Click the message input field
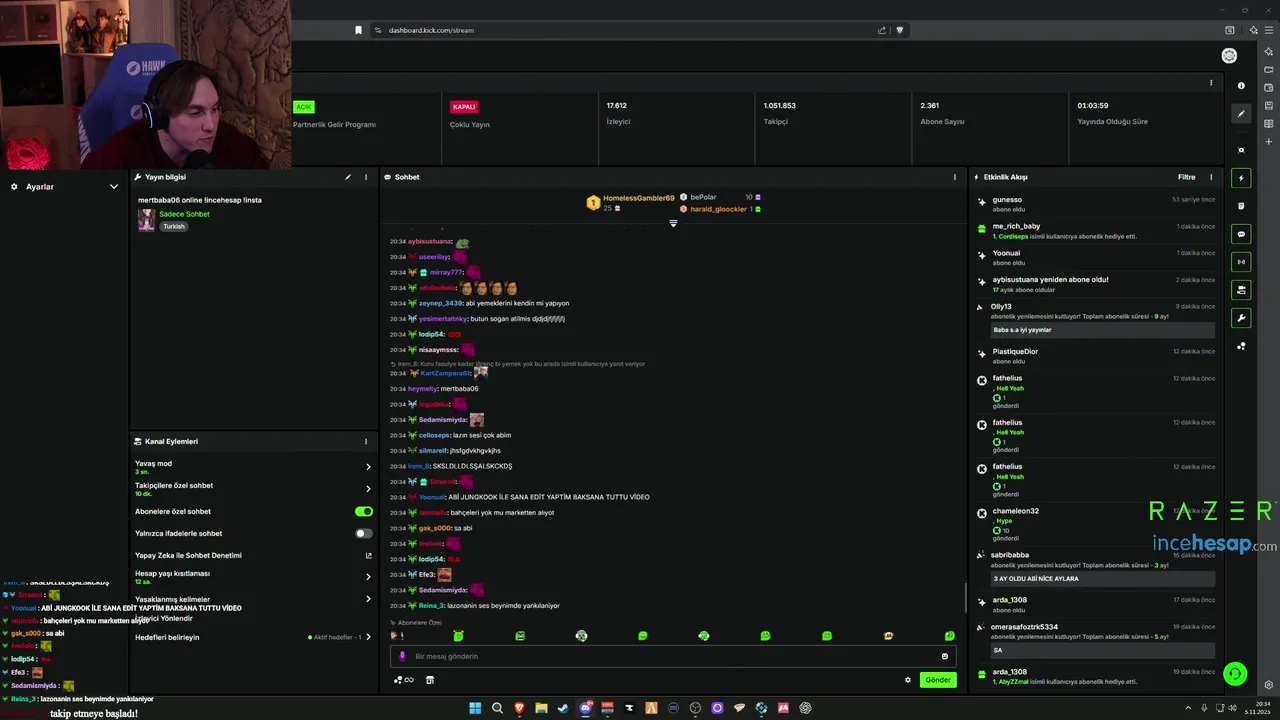 [673, 656]
